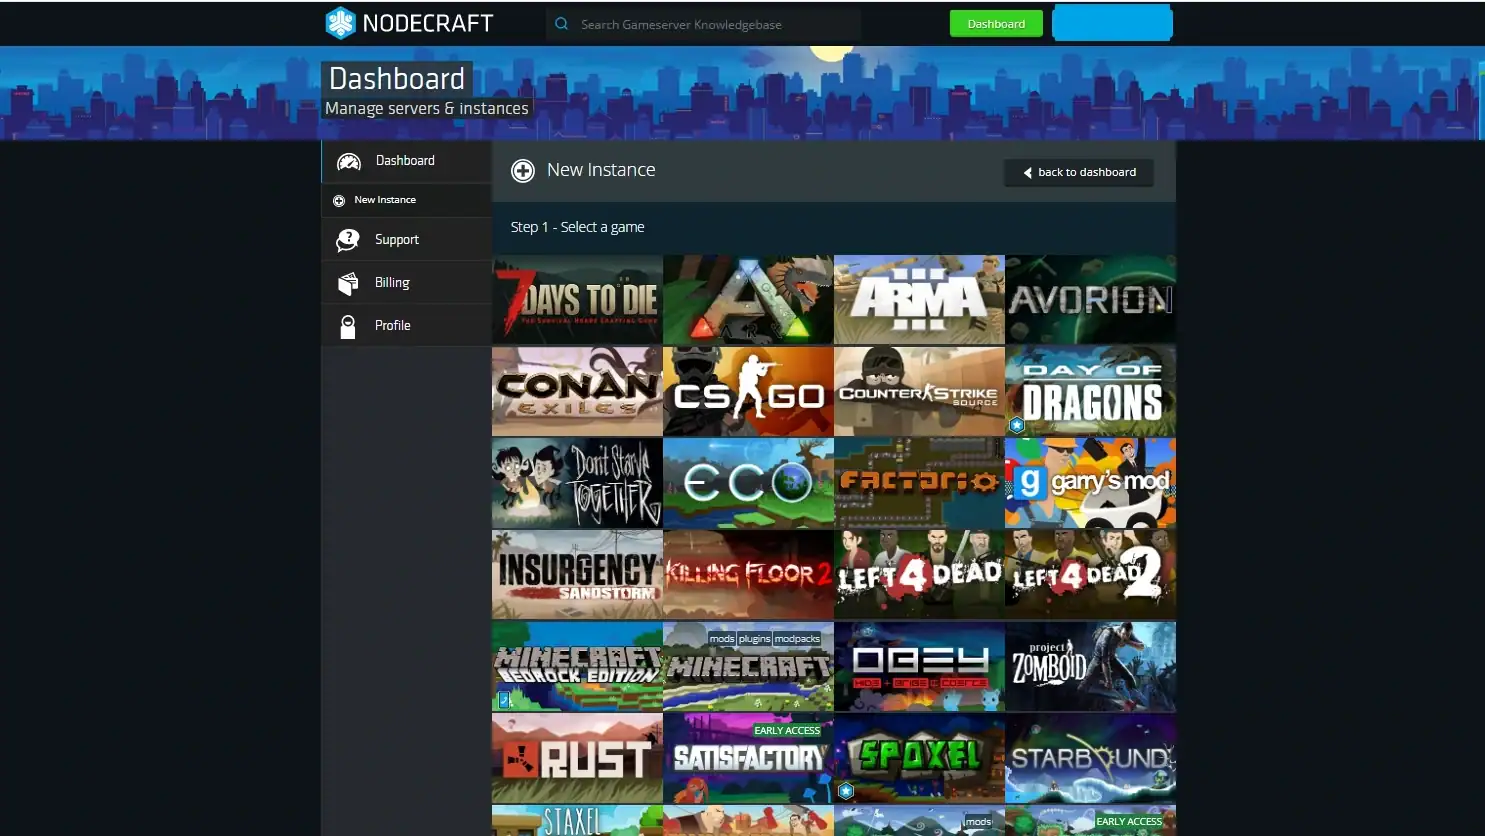Pick the Garry's Mod game
The height and width of the screenshot is (836, 1485).
click(x=1090, y=483)
